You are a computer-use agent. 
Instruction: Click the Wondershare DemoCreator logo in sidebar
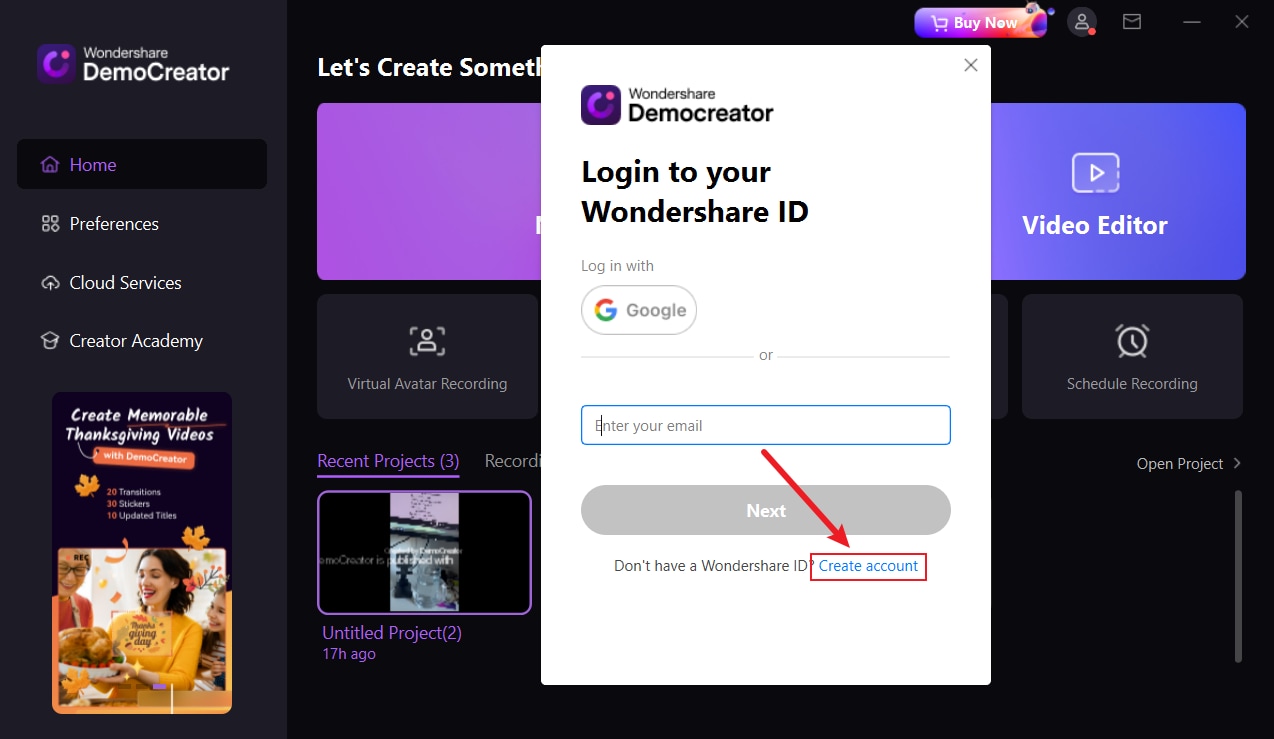click(x=133, y=63)
